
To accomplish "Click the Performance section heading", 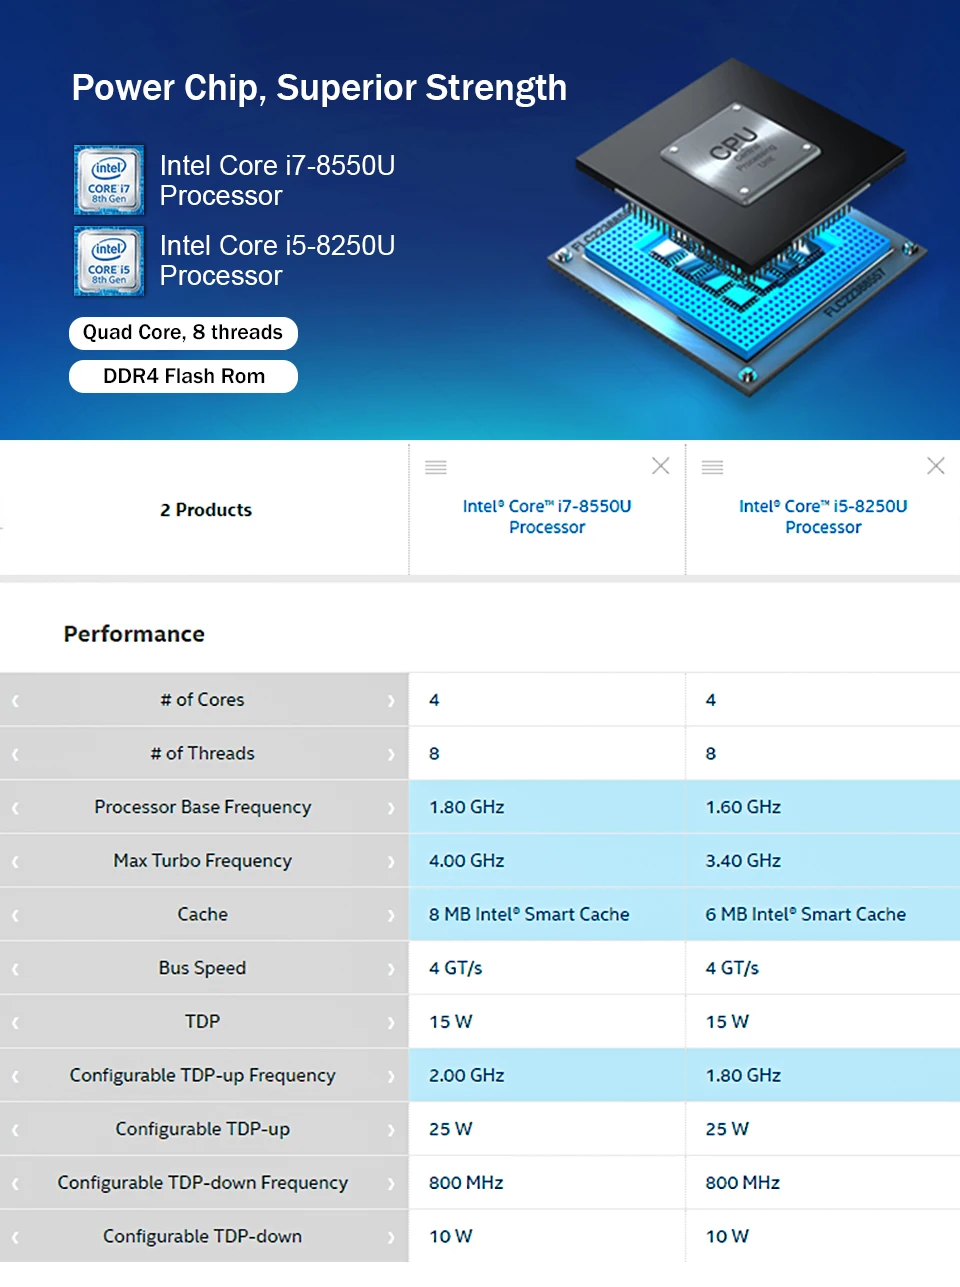I will click(x=134, y=634).
